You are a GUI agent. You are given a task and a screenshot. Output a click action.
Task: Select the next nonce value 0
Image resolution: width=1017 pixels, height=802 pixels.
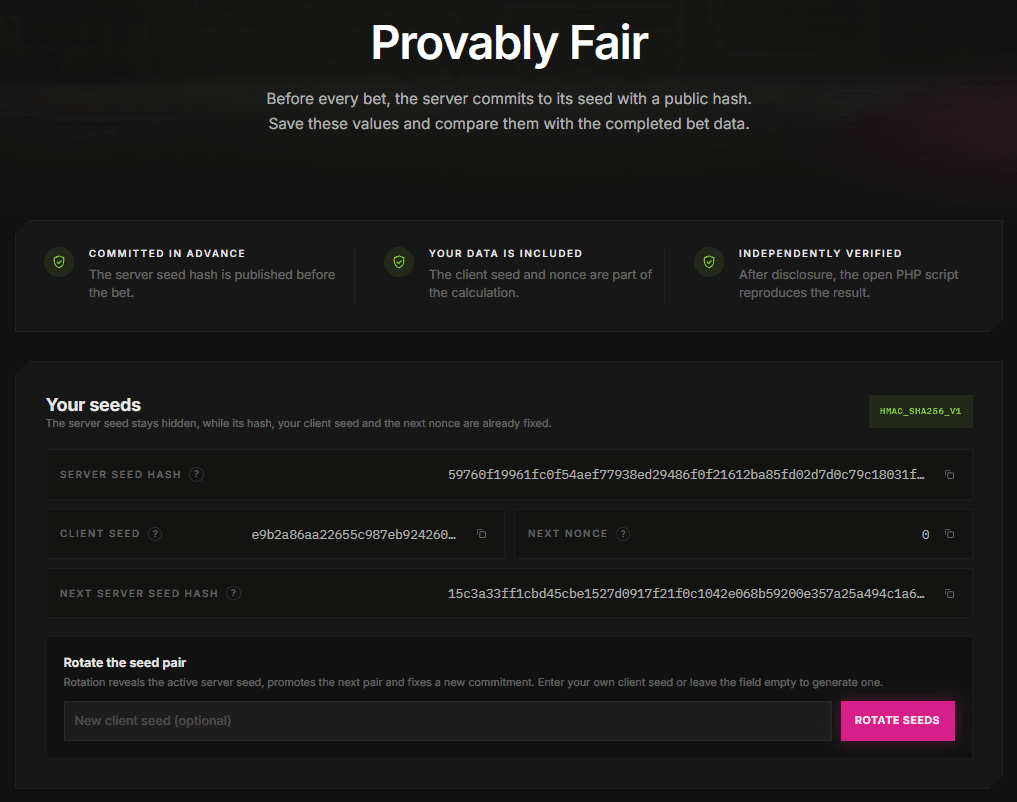pos(926,534)
